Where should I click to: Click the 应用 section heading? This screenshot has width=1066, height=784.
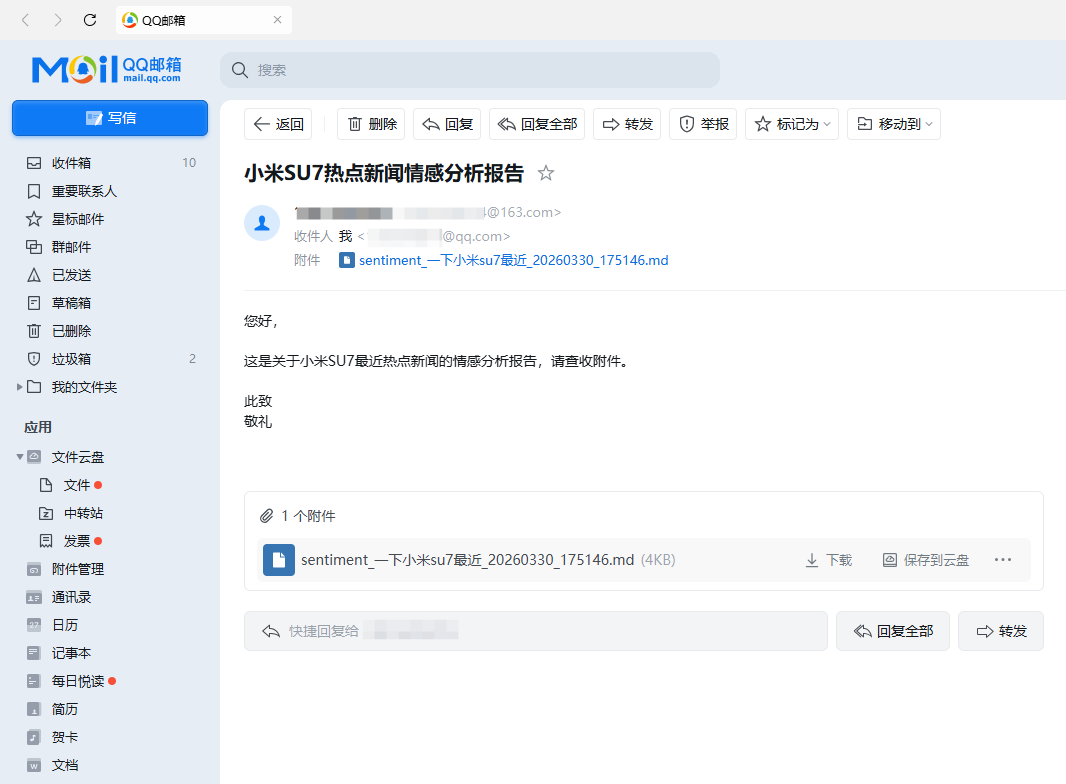tap(38, 427)
